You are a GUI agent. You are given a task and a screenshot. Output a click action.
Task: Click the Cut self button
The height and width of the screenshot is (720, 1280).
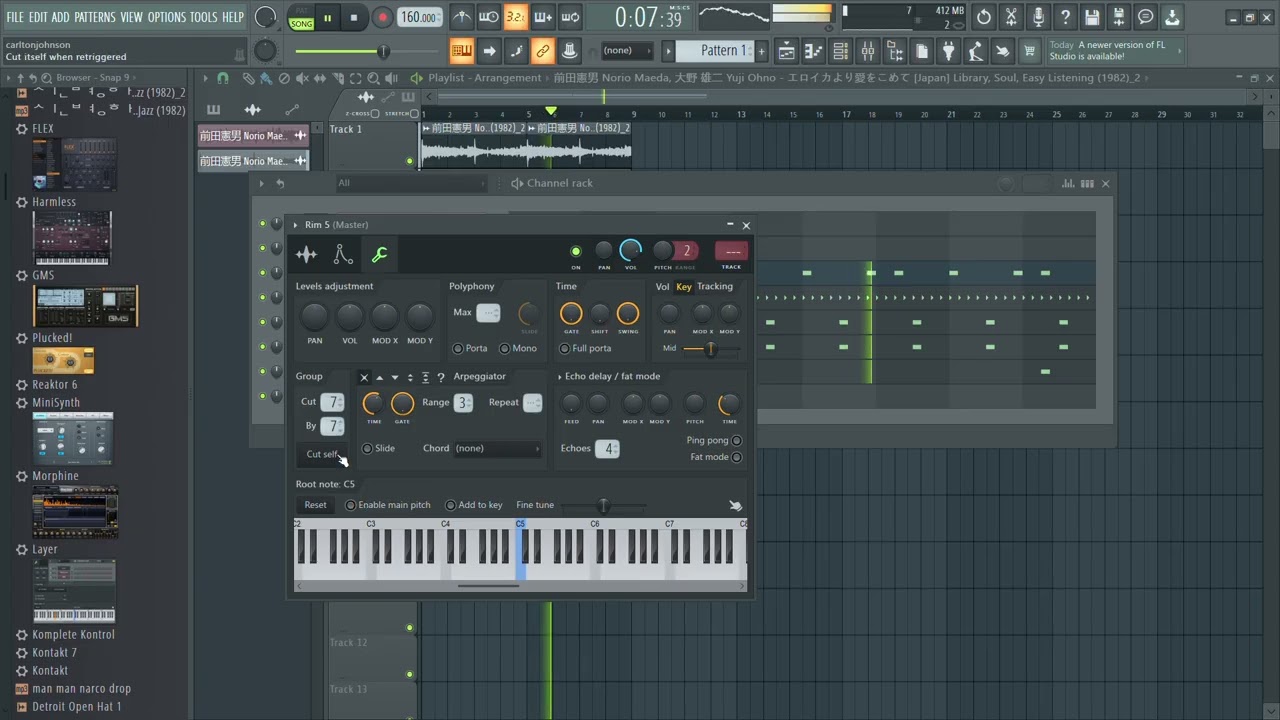pos(322,454)
